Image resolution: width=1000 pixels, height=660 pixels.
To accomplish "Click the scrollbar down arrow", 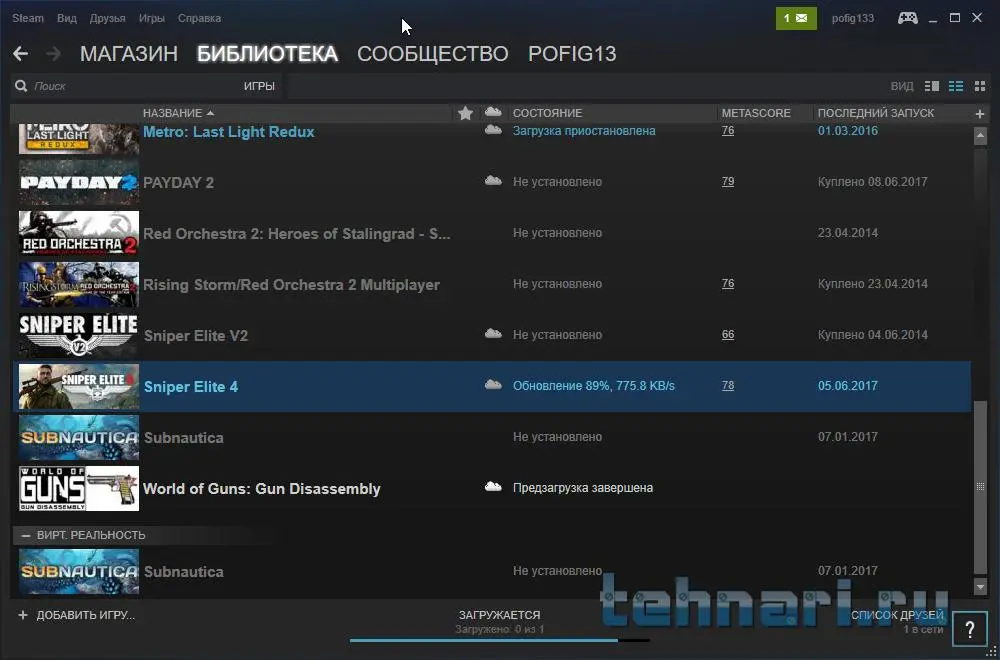I will 980,586.
